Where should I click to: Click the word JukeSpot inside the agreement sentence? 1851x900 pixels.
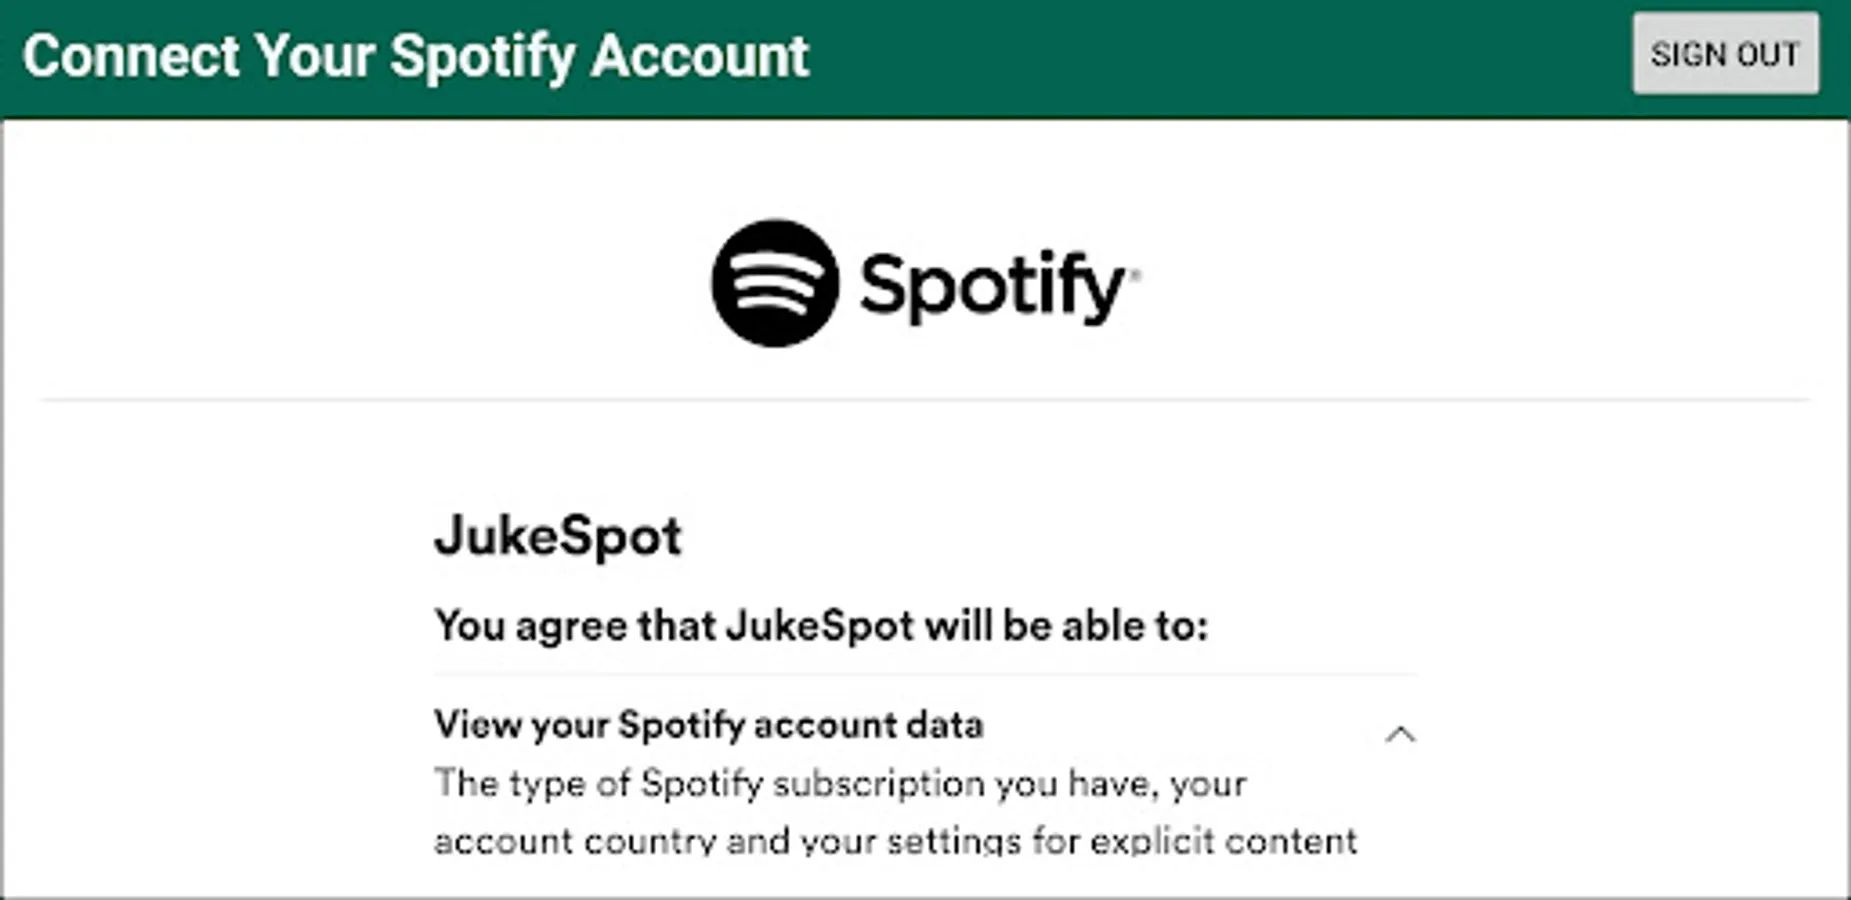click(x=819, y=626)
